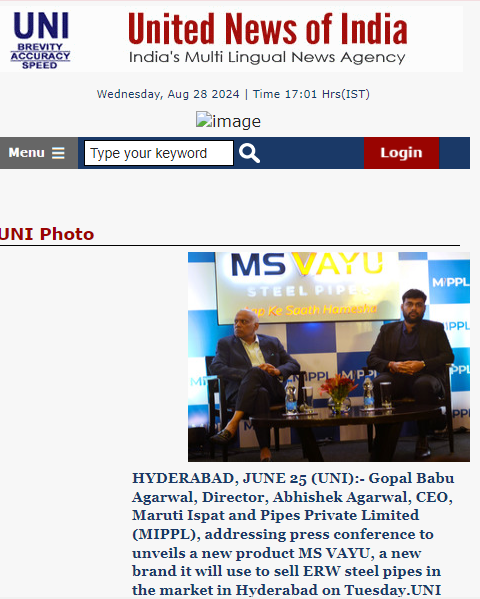Click the Login button
480x599 pixels.
click(x=401, y=153)
